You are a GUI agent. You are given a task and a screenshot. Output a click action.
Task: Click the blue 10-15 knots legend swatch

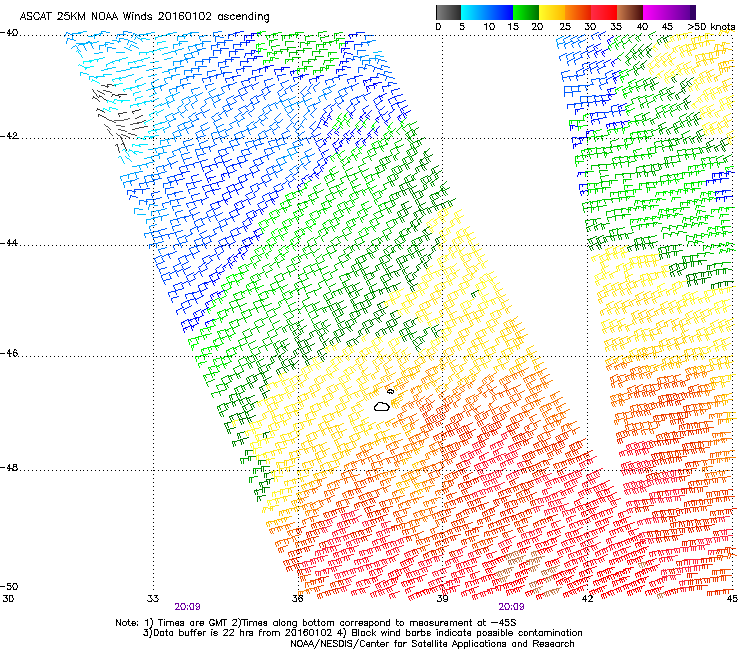500,12
